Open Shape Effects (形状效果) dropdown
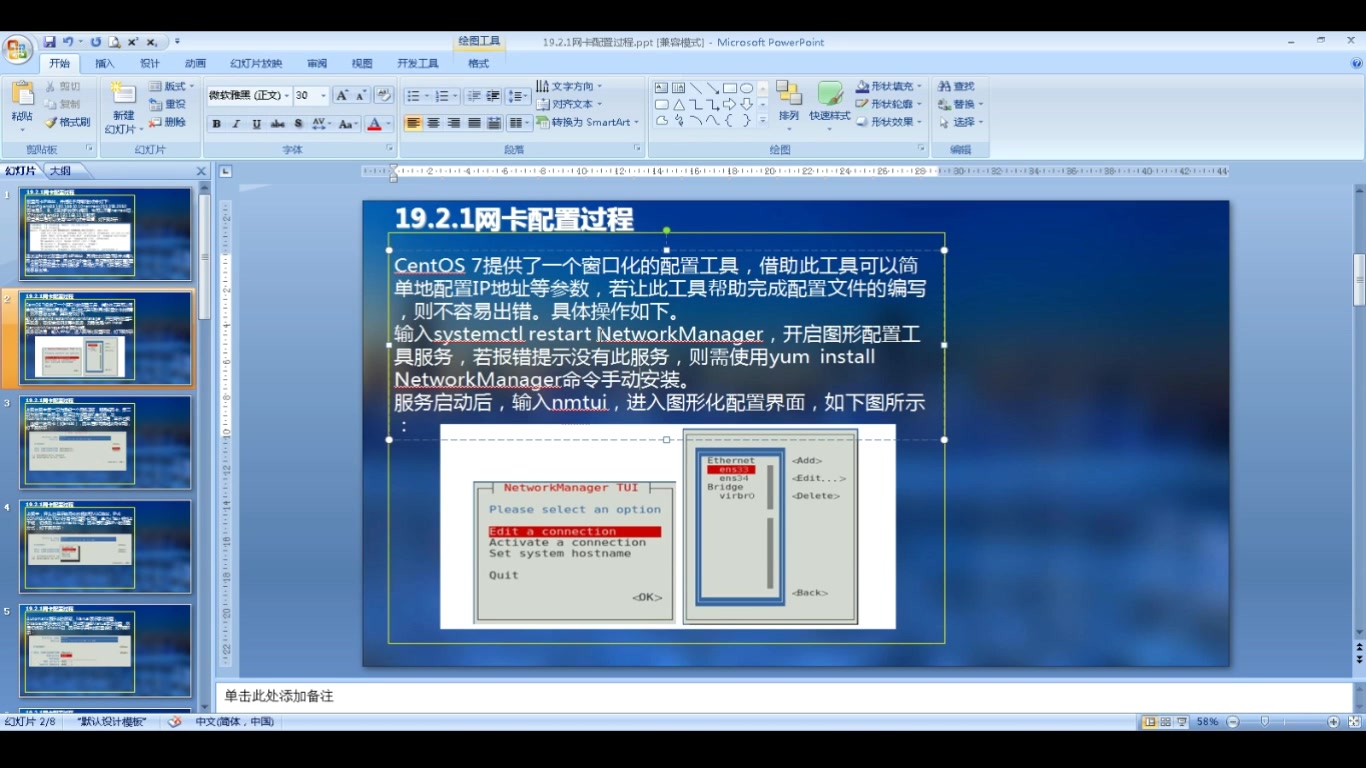Image resolution: width=1366 pixels, height=768 pixels. tap(889, 122)
